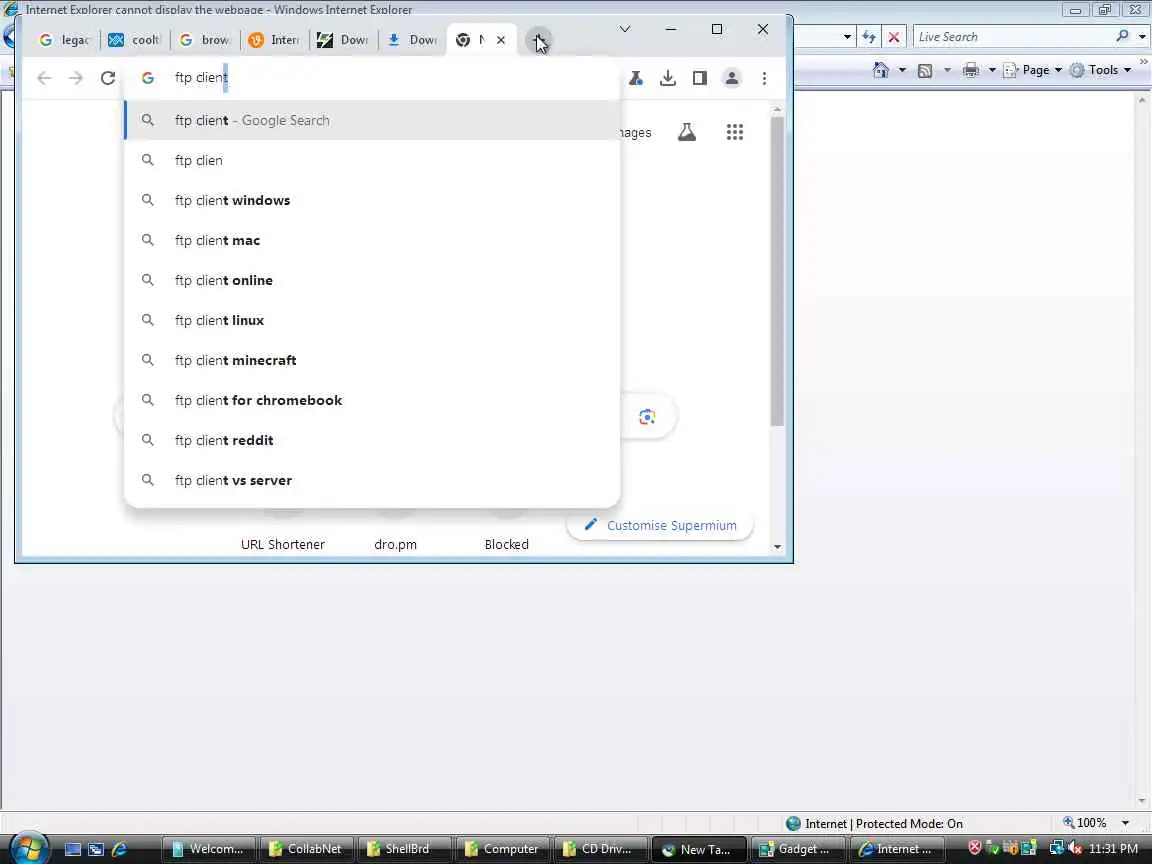
Task: Select 'ftp client - Google Search' suggestion
Action: coord(372,120)
